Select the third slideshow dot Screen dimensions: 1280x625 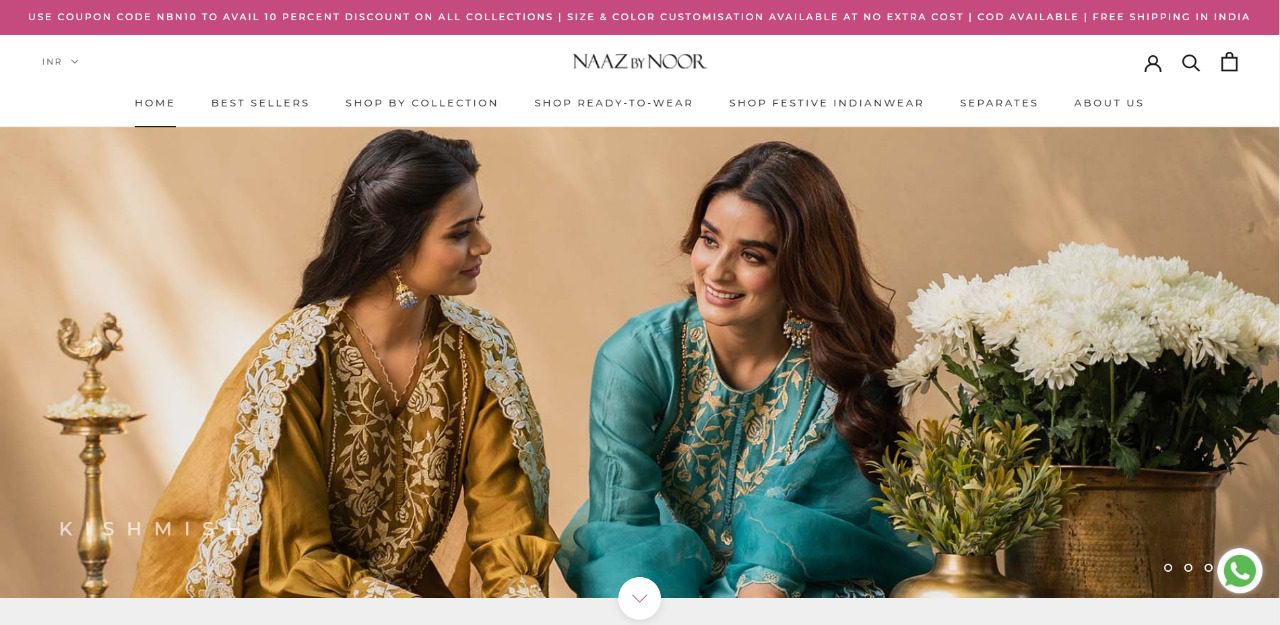1208,568
